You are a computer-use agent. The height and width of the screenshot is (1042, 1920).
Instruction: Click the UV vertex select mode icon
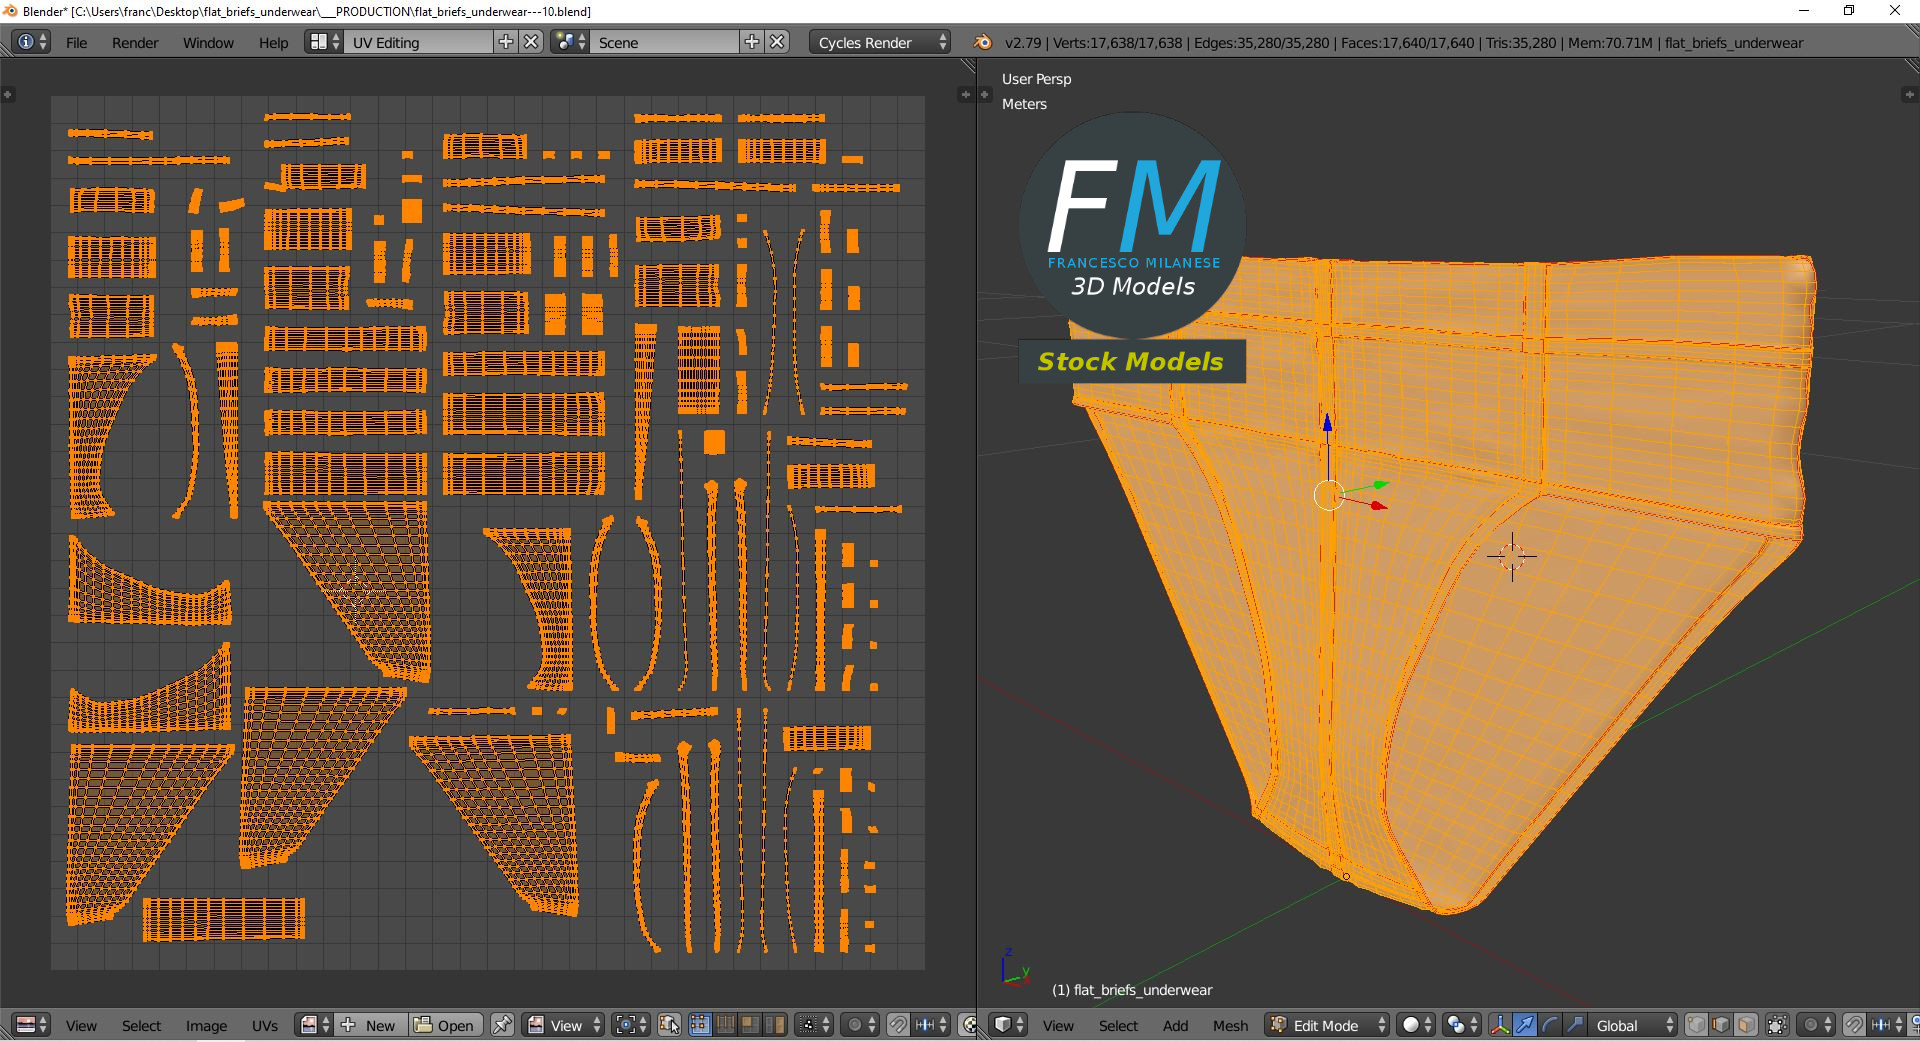coord(700,1025)
